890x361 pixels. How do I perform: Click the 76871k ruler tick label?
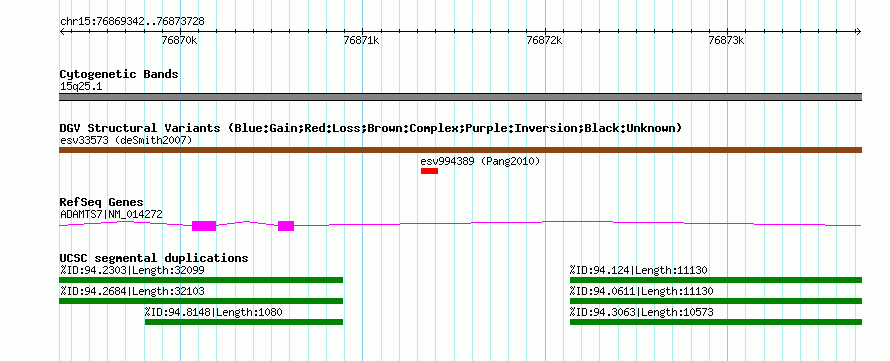[362, 40]
